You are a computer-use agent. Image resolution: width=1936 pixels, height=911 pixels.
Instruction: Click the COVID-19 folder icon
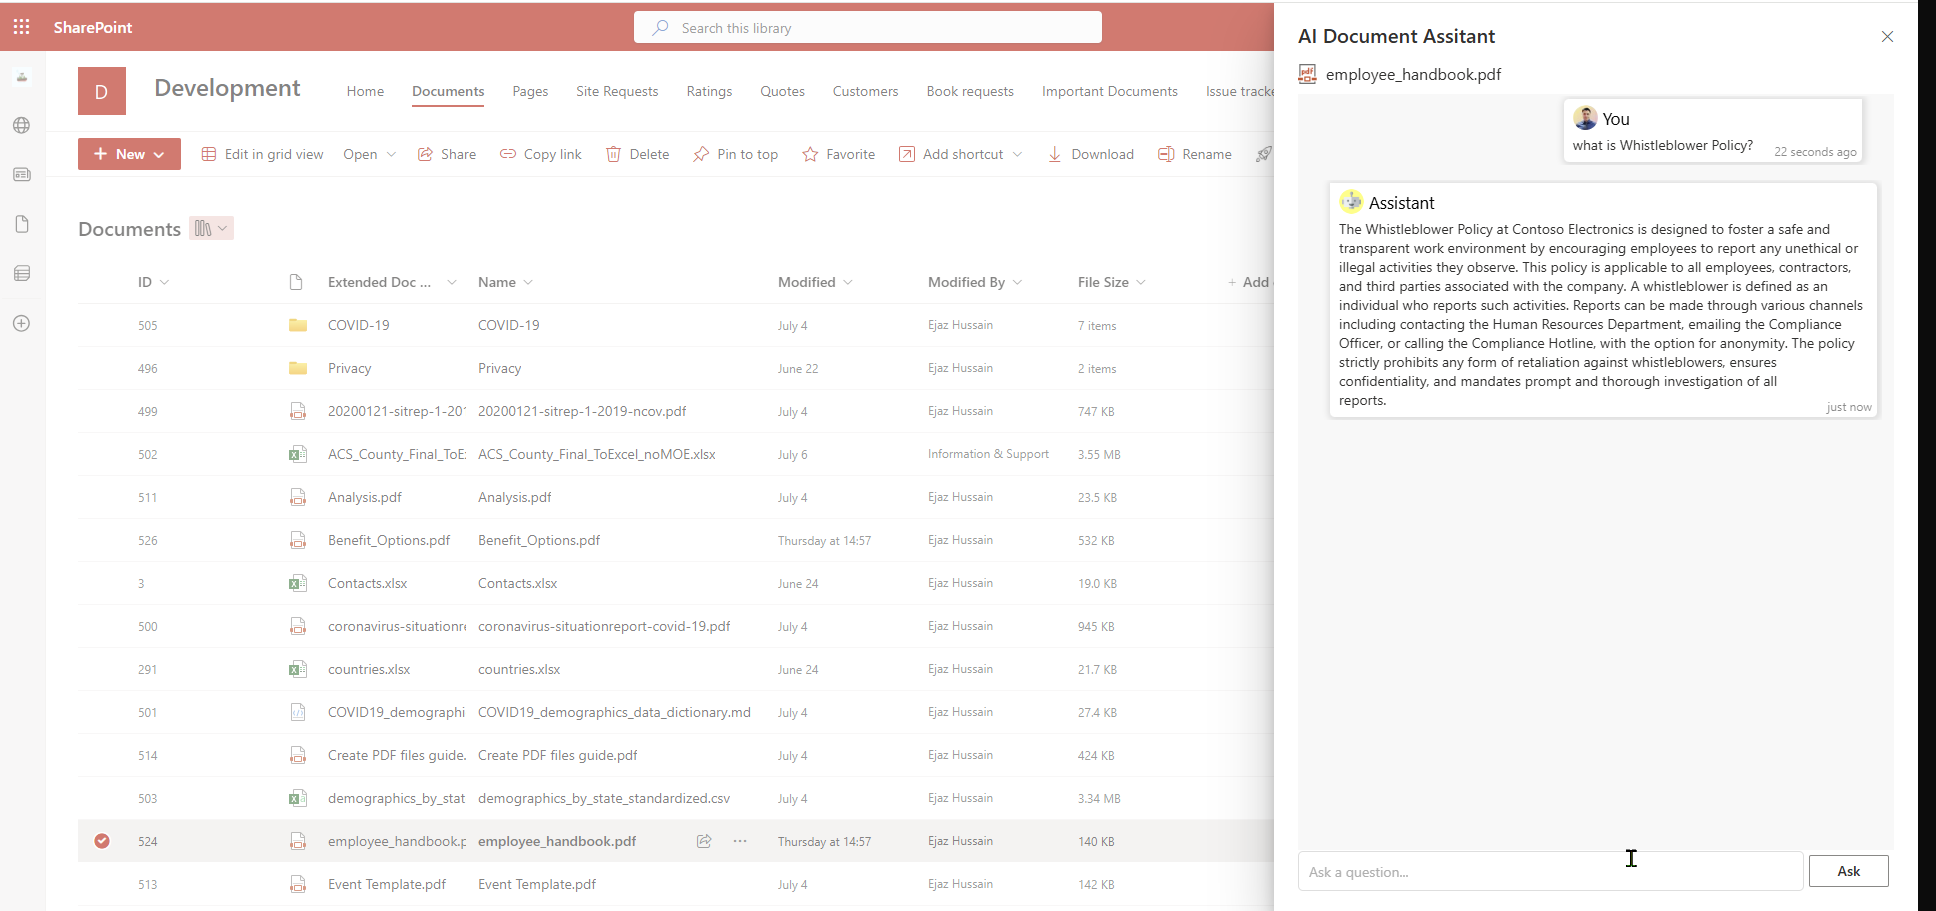298,325
